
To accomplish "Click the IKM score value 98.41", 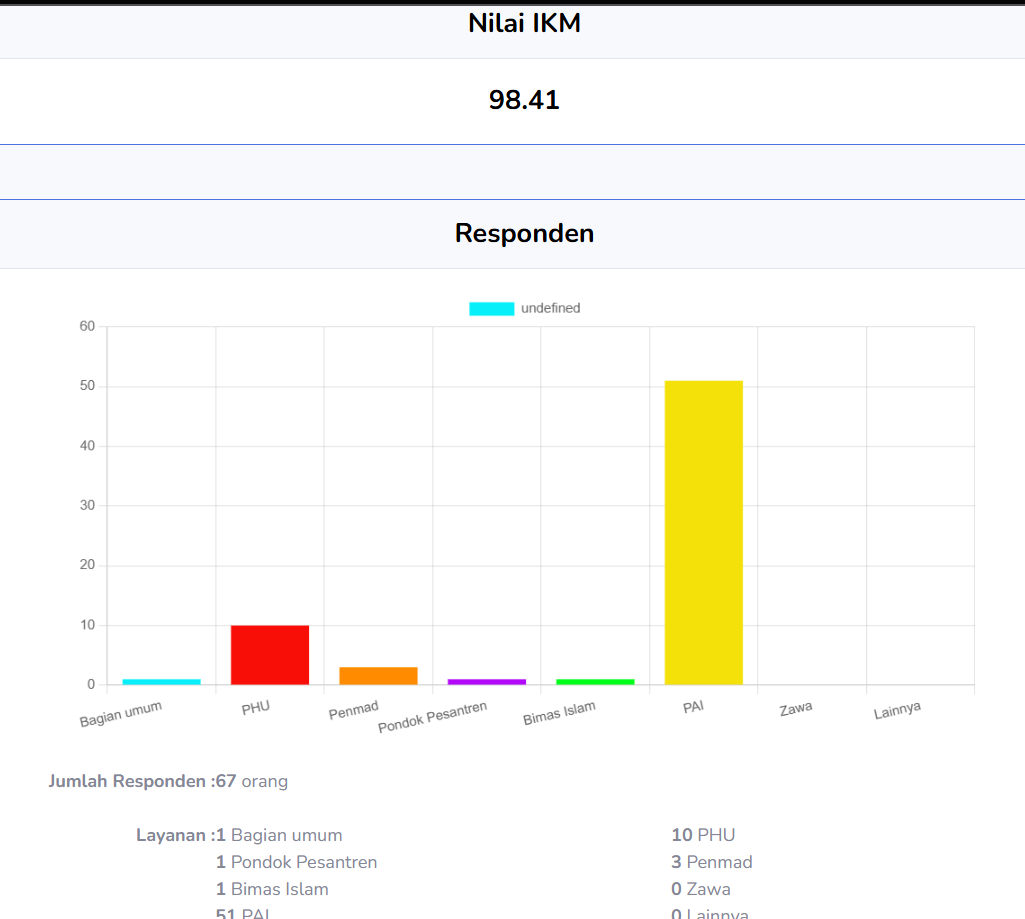I will pos(524,100).
